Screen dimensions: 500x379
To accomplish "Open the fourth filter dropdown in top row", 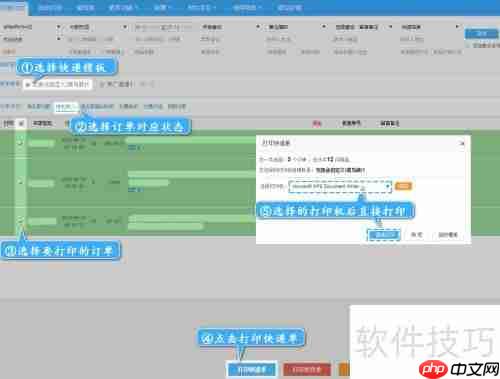I will [230, 27].
